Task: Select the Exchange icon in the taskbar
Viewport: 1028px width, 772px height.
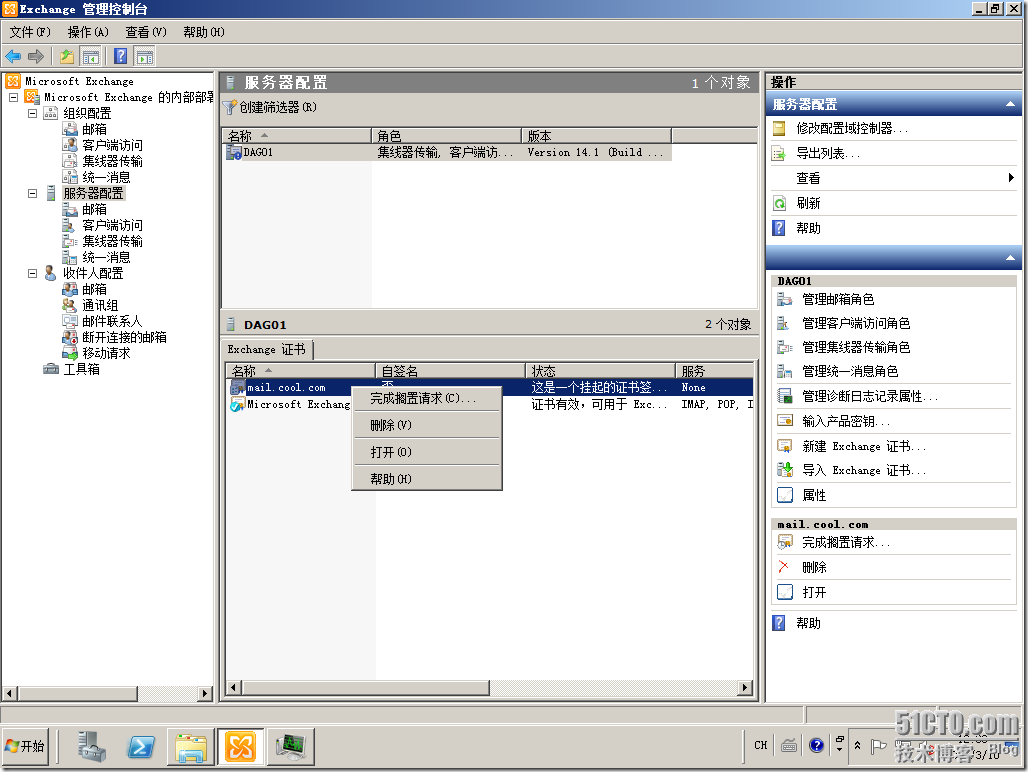Action: tap(239, 746)
